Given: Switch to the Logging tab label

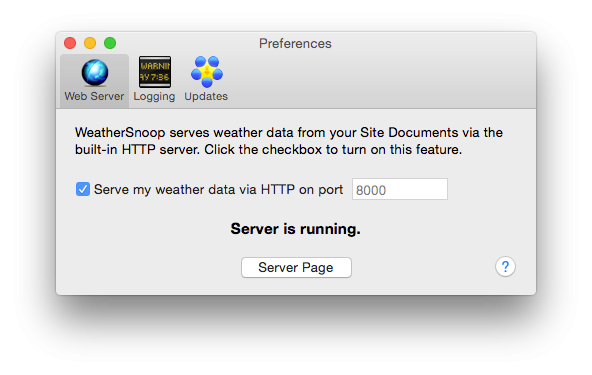Looking at the screenshot, I should 154,97.
